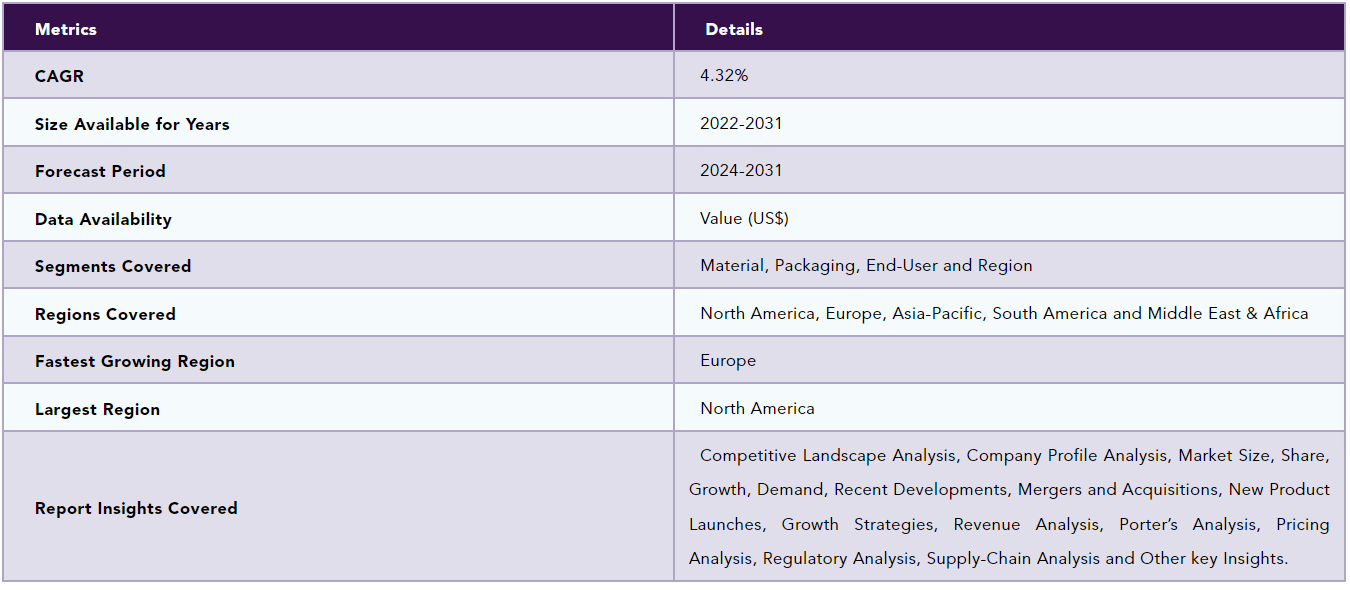Click the 2024-2031 forecast value
This screenshot has height=590, width=1350.
click(741, 170)
